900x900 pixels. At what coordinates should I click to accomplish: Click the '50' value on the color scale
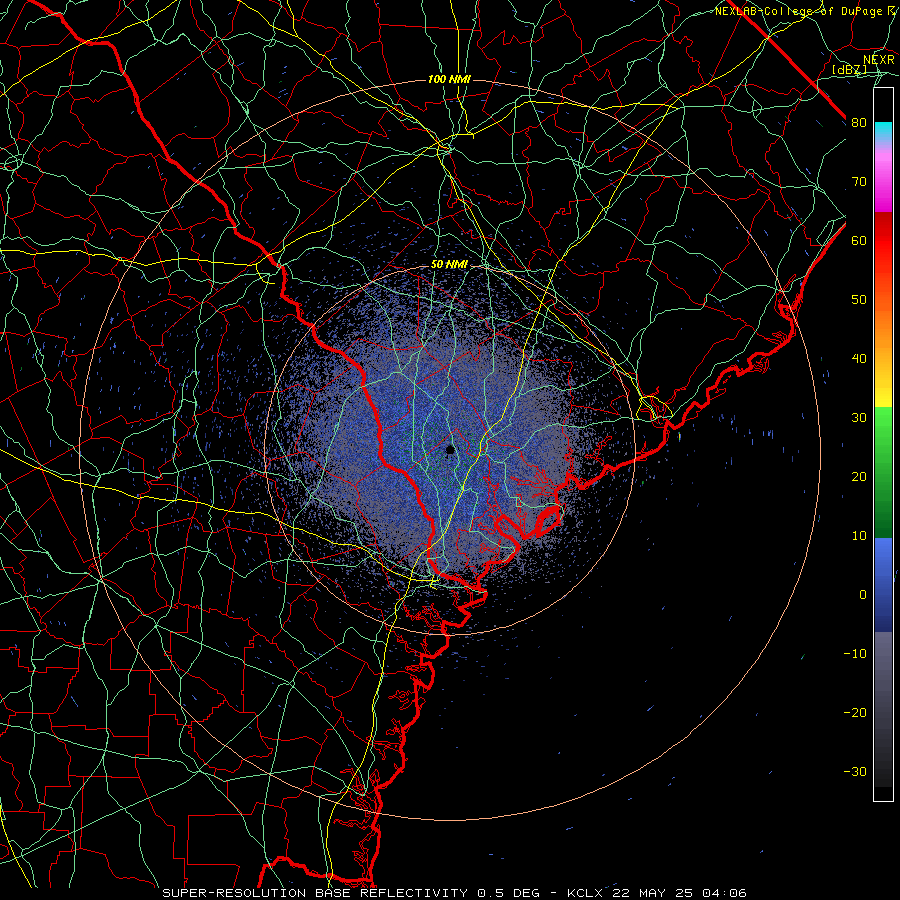tap(859, 300)
